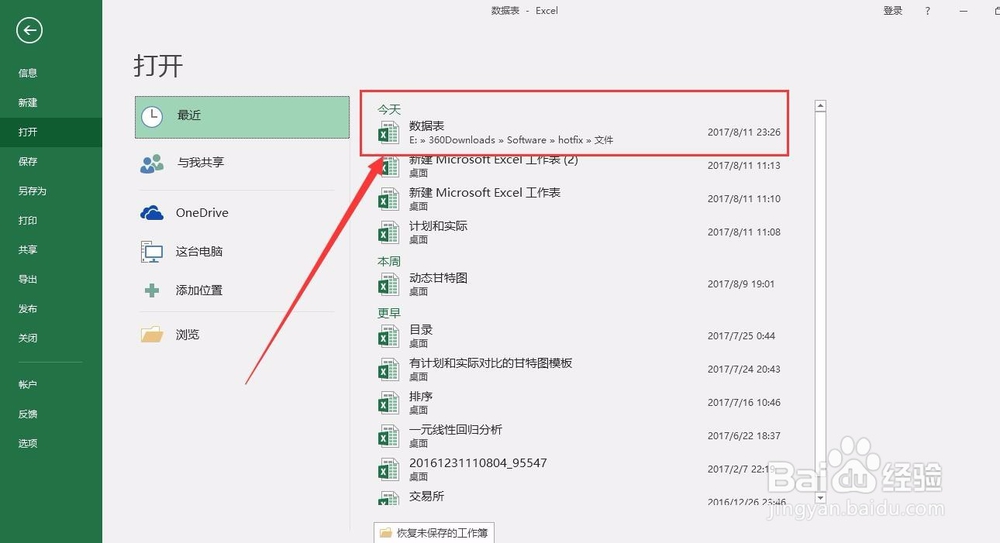Select 发布 in the left menu
Screen dimensions: 1000x543
pos(28,308)
